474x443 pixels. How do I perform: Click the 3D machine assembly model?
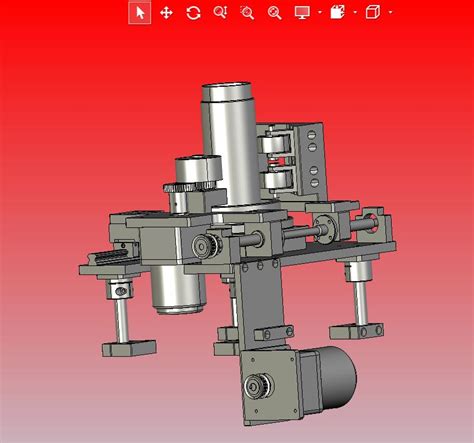pos(237,253)
